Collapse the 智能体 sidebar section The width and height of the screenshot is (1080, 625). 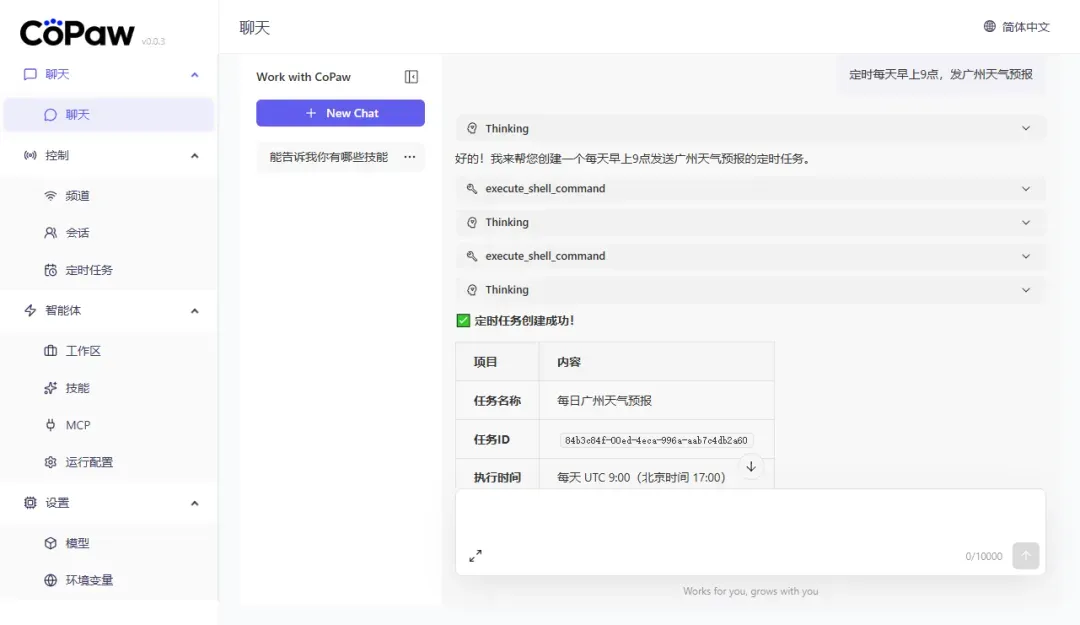pos(194,311)
